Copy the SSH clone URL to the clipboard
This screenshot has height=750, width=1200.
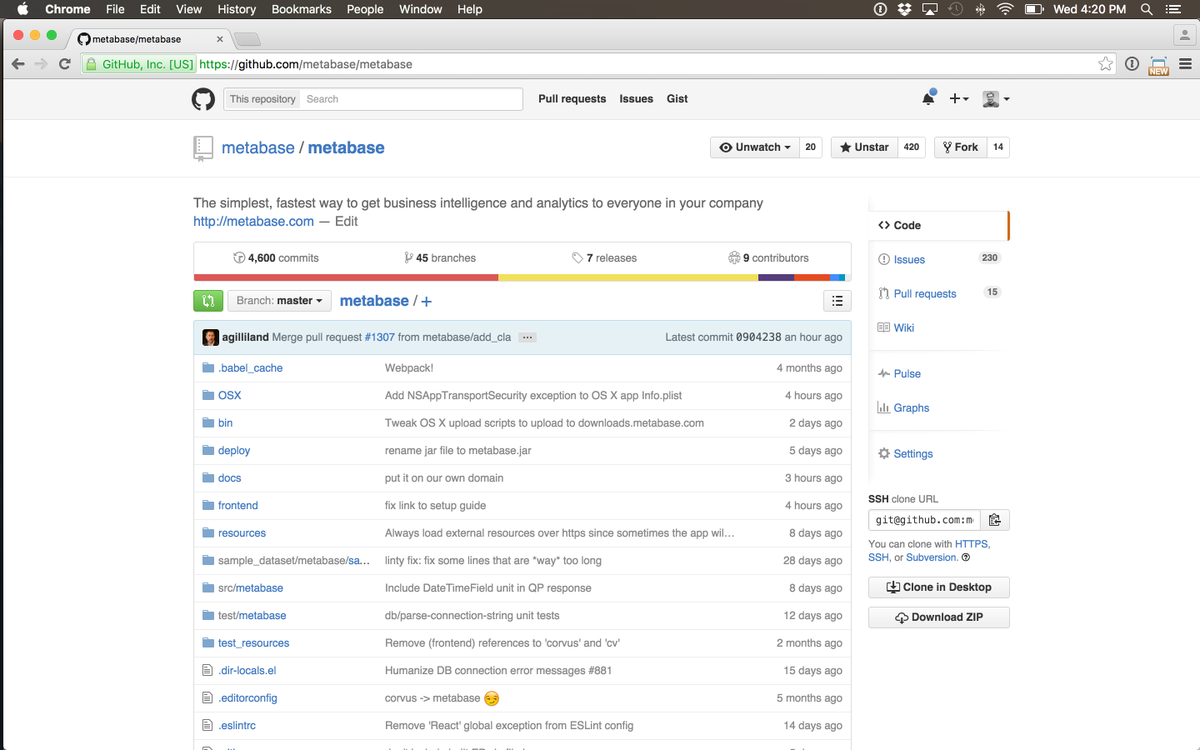click(995, 520)
